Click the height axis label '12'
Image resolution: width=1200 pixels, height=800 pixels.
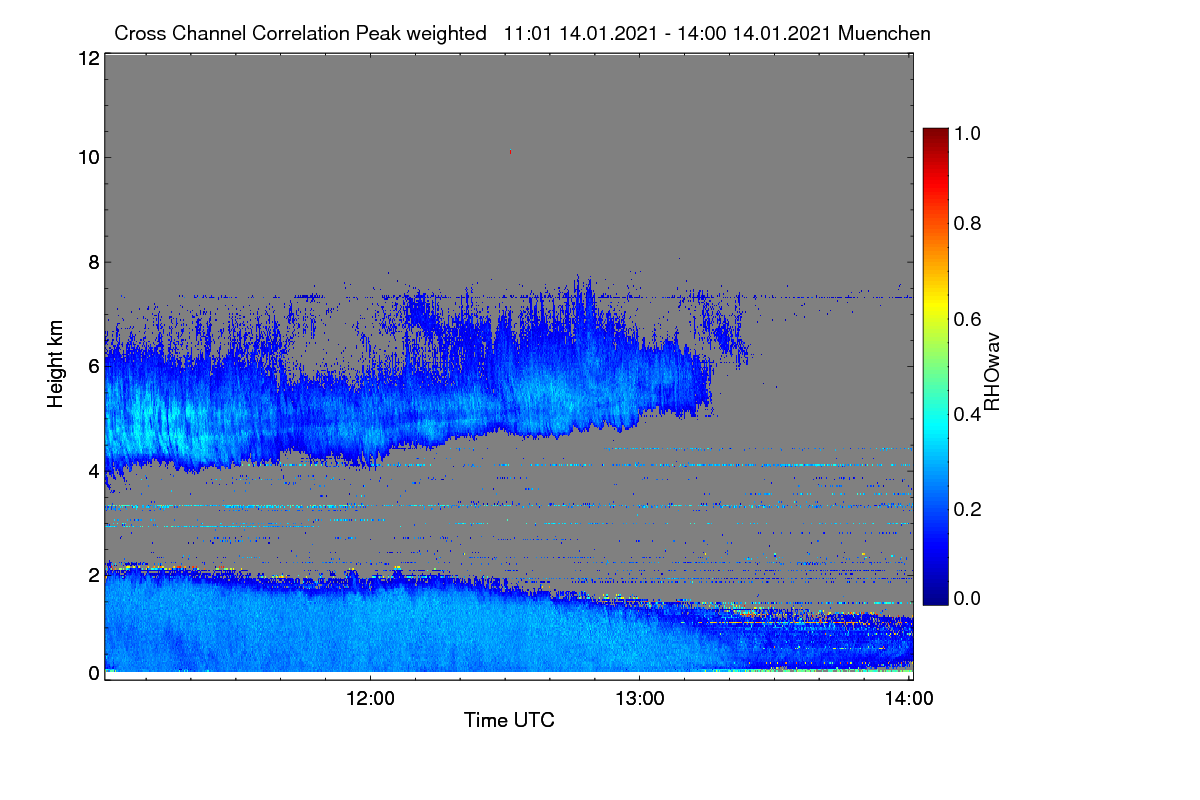click(x=87, y=58)
